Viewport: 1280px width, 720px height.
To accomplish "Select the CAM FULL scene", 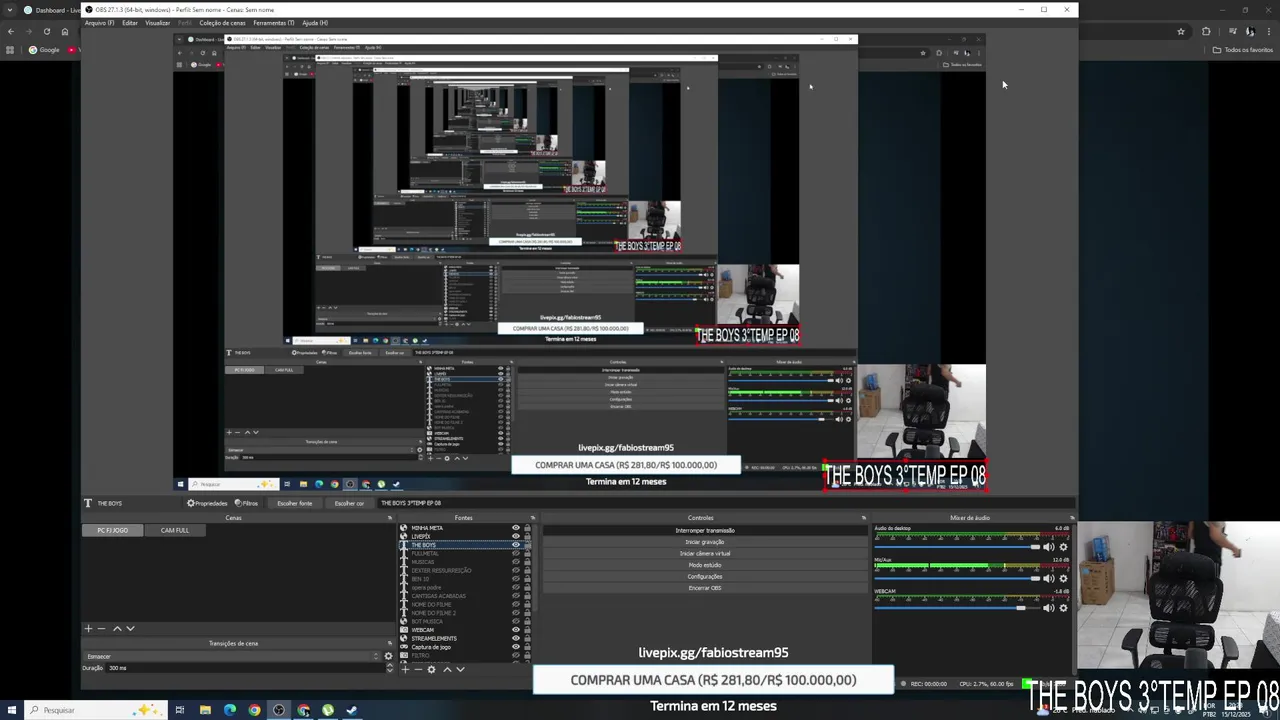I will click(175, 530).
